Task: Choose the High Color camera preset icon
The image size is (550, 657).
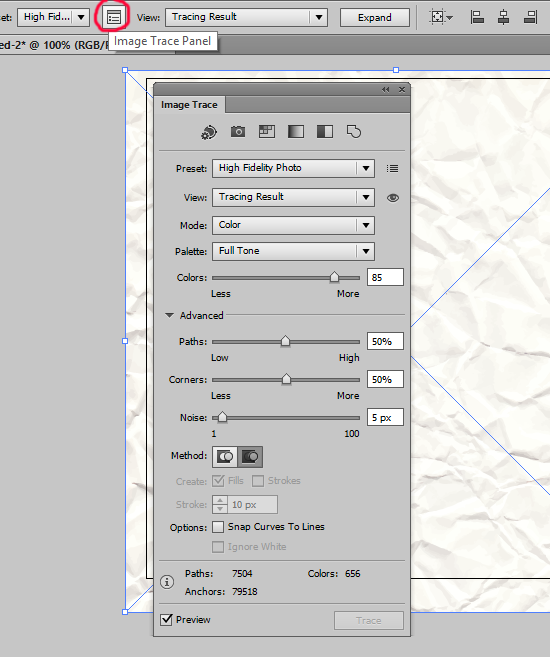Action: click(x=238, y=132)
